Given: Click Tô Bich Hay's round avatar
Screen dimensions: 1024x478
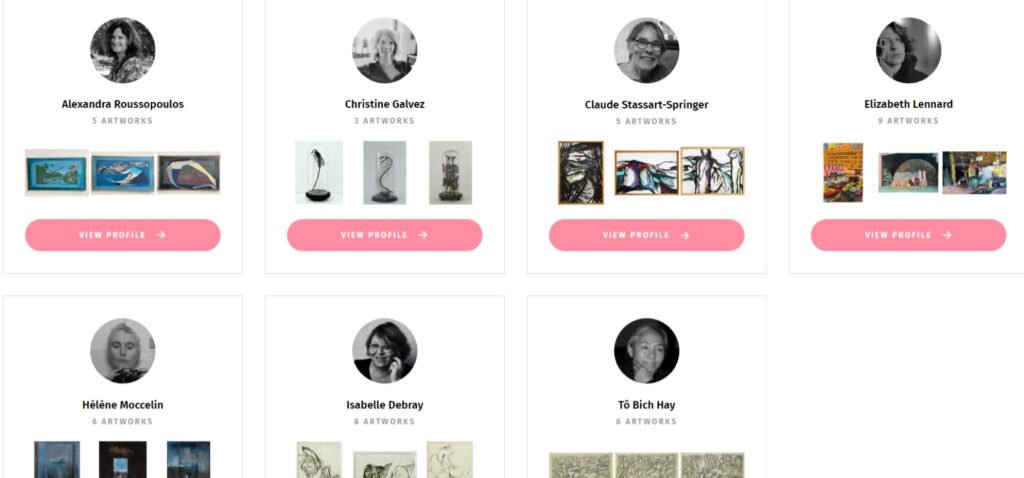Looking at the screenshot, I should [x=647, y=351].
